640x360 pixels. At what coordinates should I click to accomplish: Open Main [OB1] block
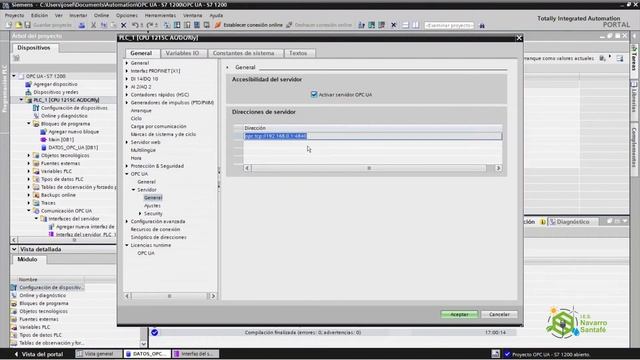pos(61,139)
